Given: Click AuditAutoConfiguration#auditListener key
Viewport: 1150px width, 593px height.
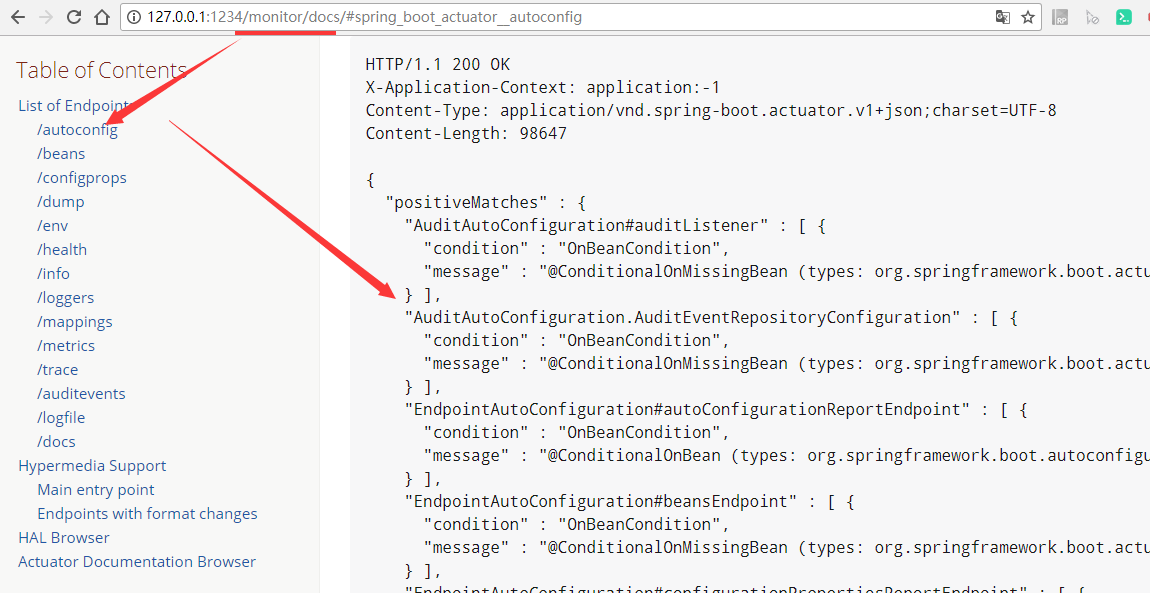Looking at the screenshot, I should (586, 225).
